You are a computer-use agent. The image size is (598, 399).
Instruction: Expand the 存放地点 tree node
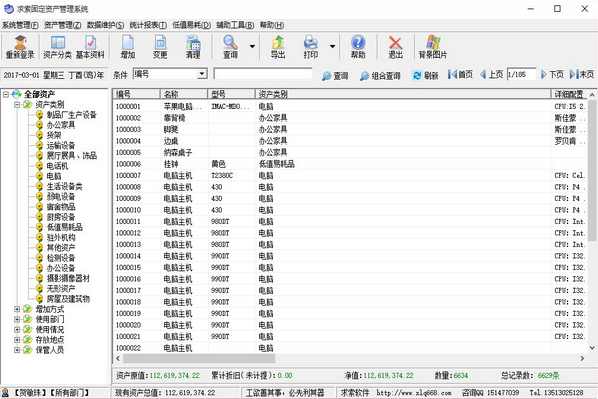(17, 340)
